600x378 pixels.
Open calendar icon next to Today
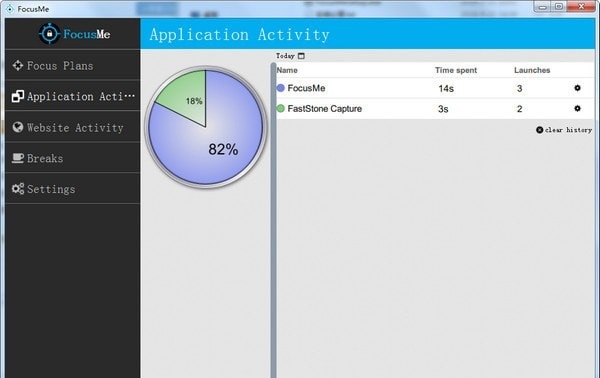pos(302,56)
